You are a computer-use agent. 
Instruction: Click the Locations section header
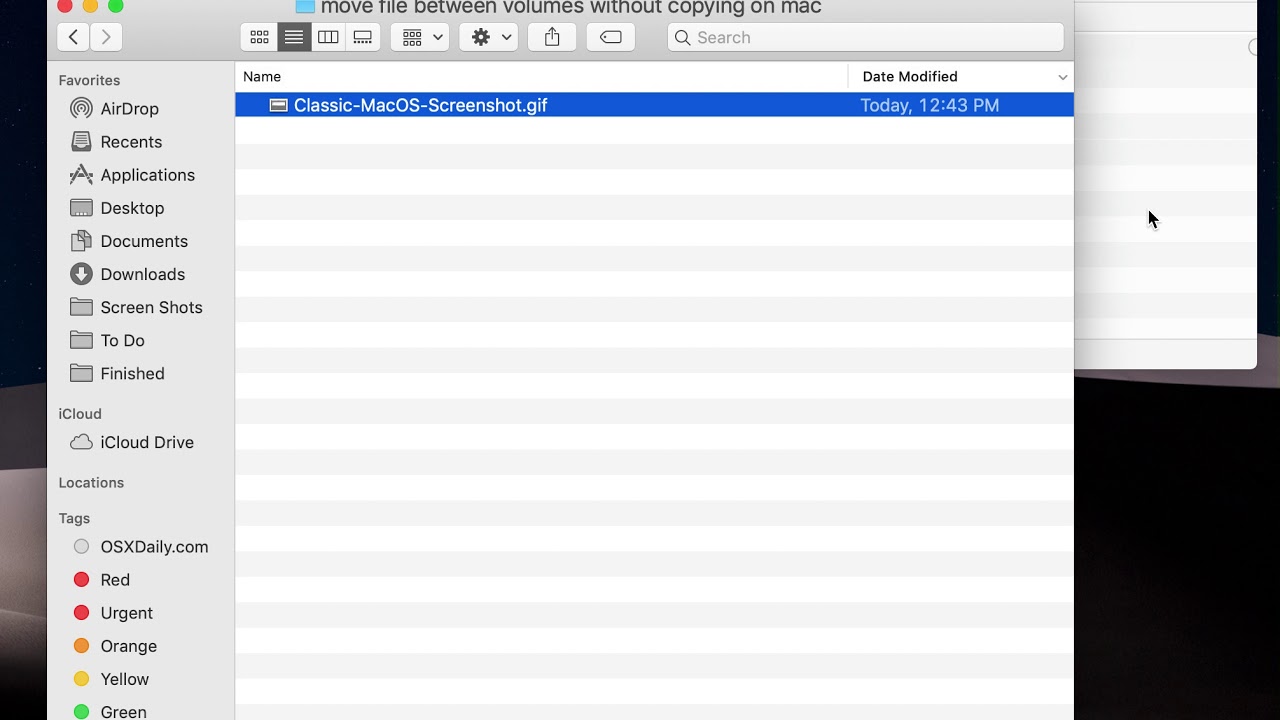tap(91, 482)
